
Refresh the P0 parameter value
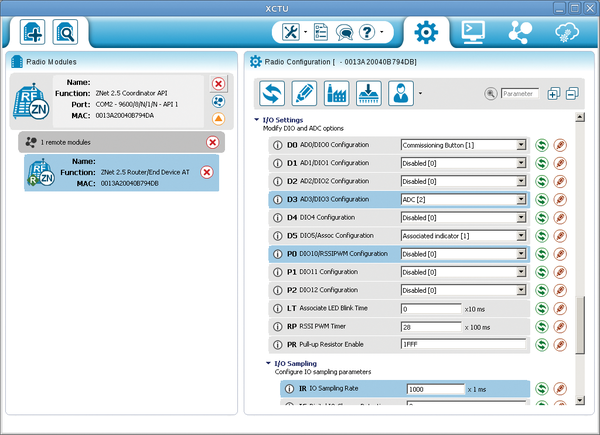pyautogui.click(x=542, y=254)
